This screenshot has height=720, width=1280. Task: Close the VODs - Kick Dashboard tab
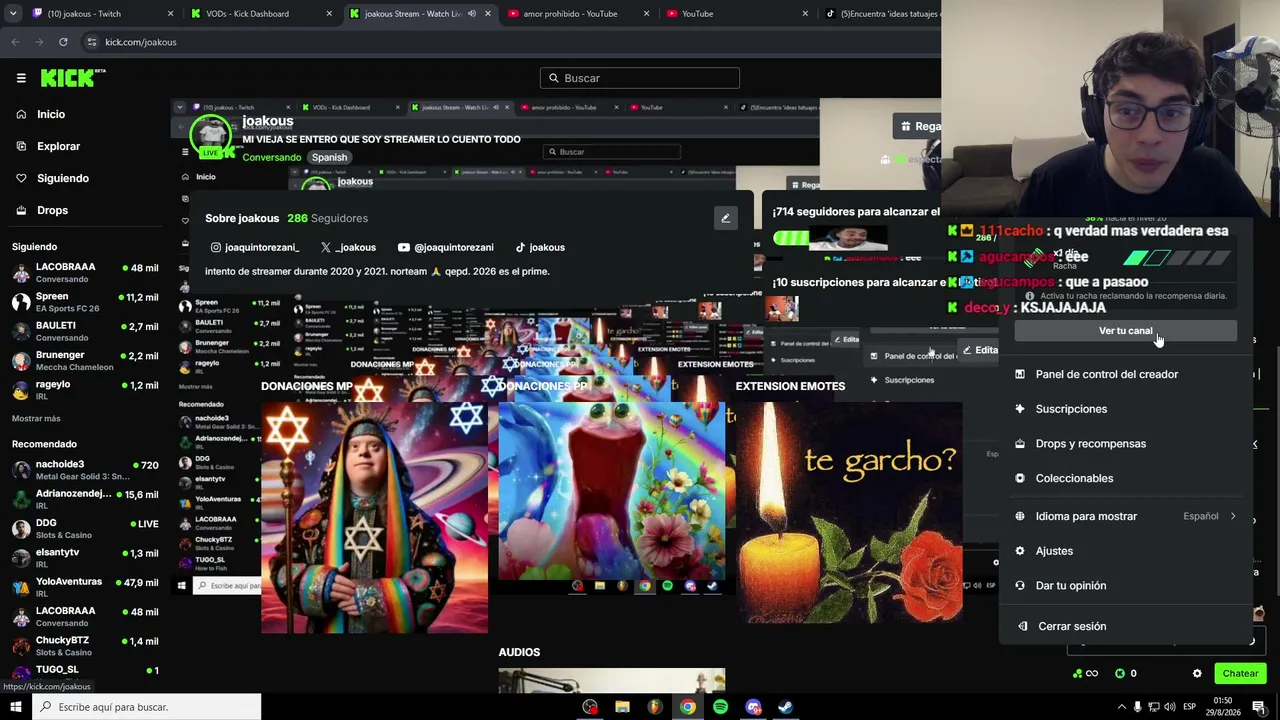[329, 14]
